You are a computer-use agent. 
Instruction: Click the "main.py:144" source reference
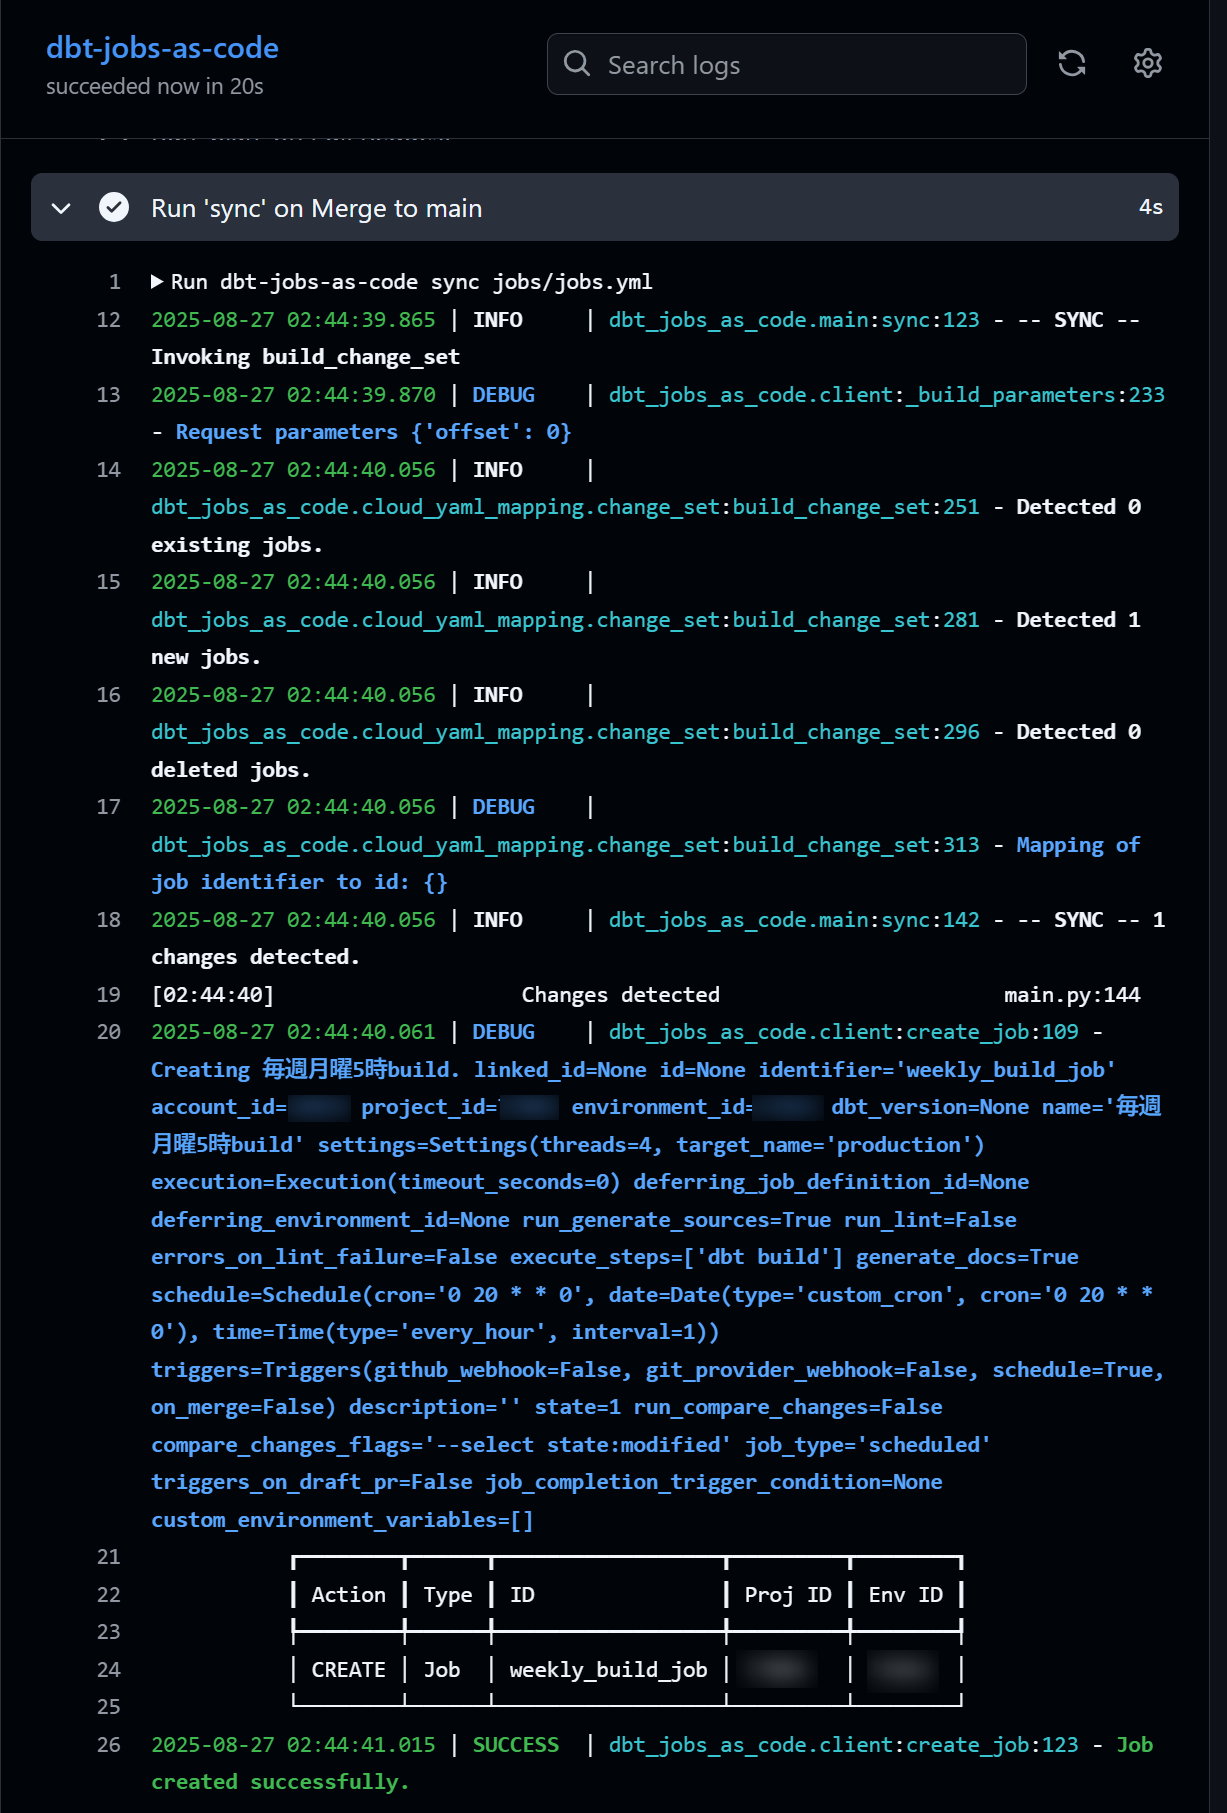click(x=1072, y=995)
